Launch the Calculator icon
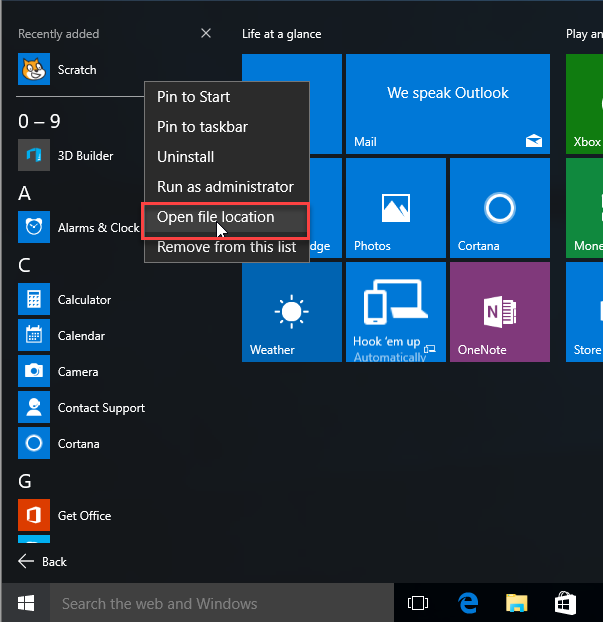603x622 pixels. (34, 299)
